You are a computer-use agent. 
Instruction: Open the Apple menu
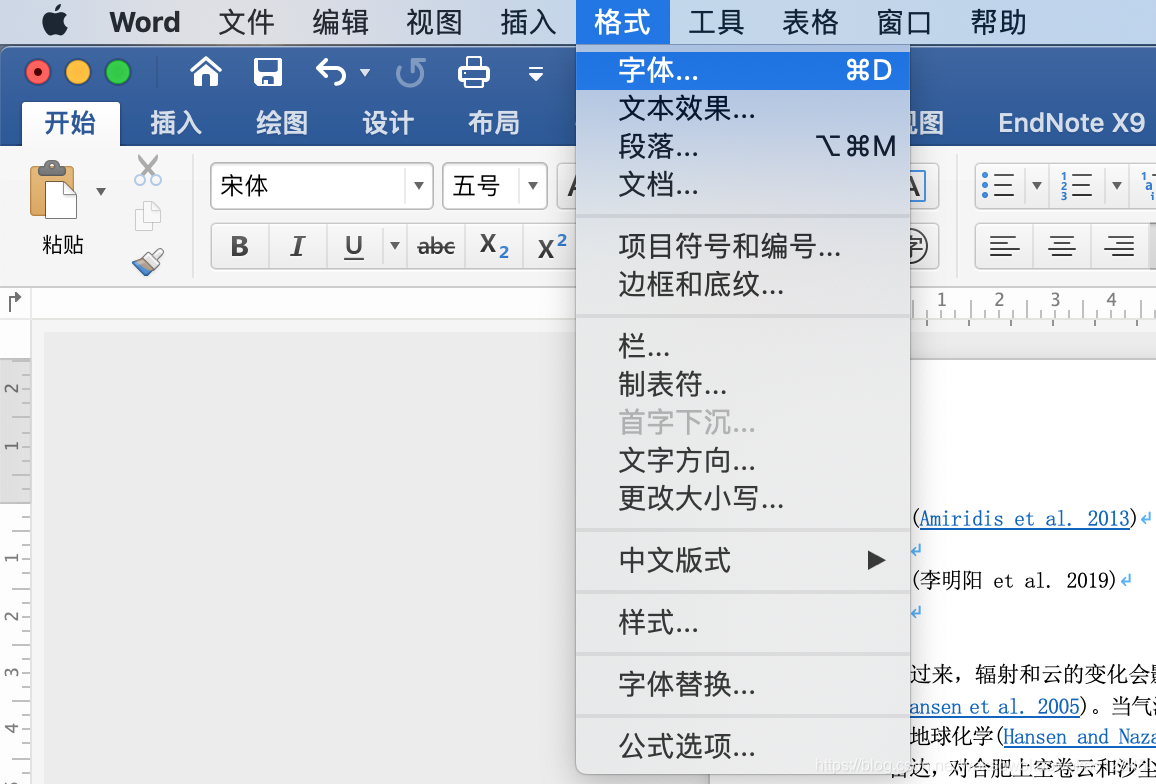click(55, 21)
